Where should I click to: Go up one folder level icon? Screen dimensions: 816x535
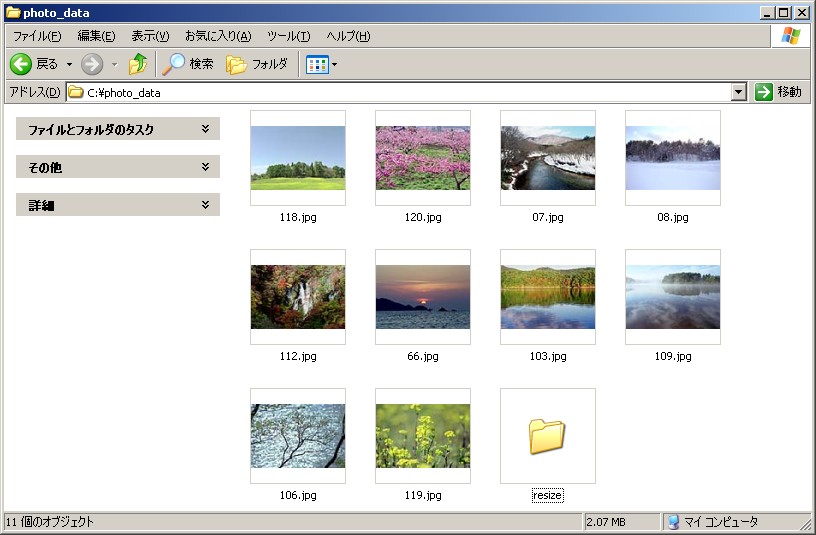point(138,64)
